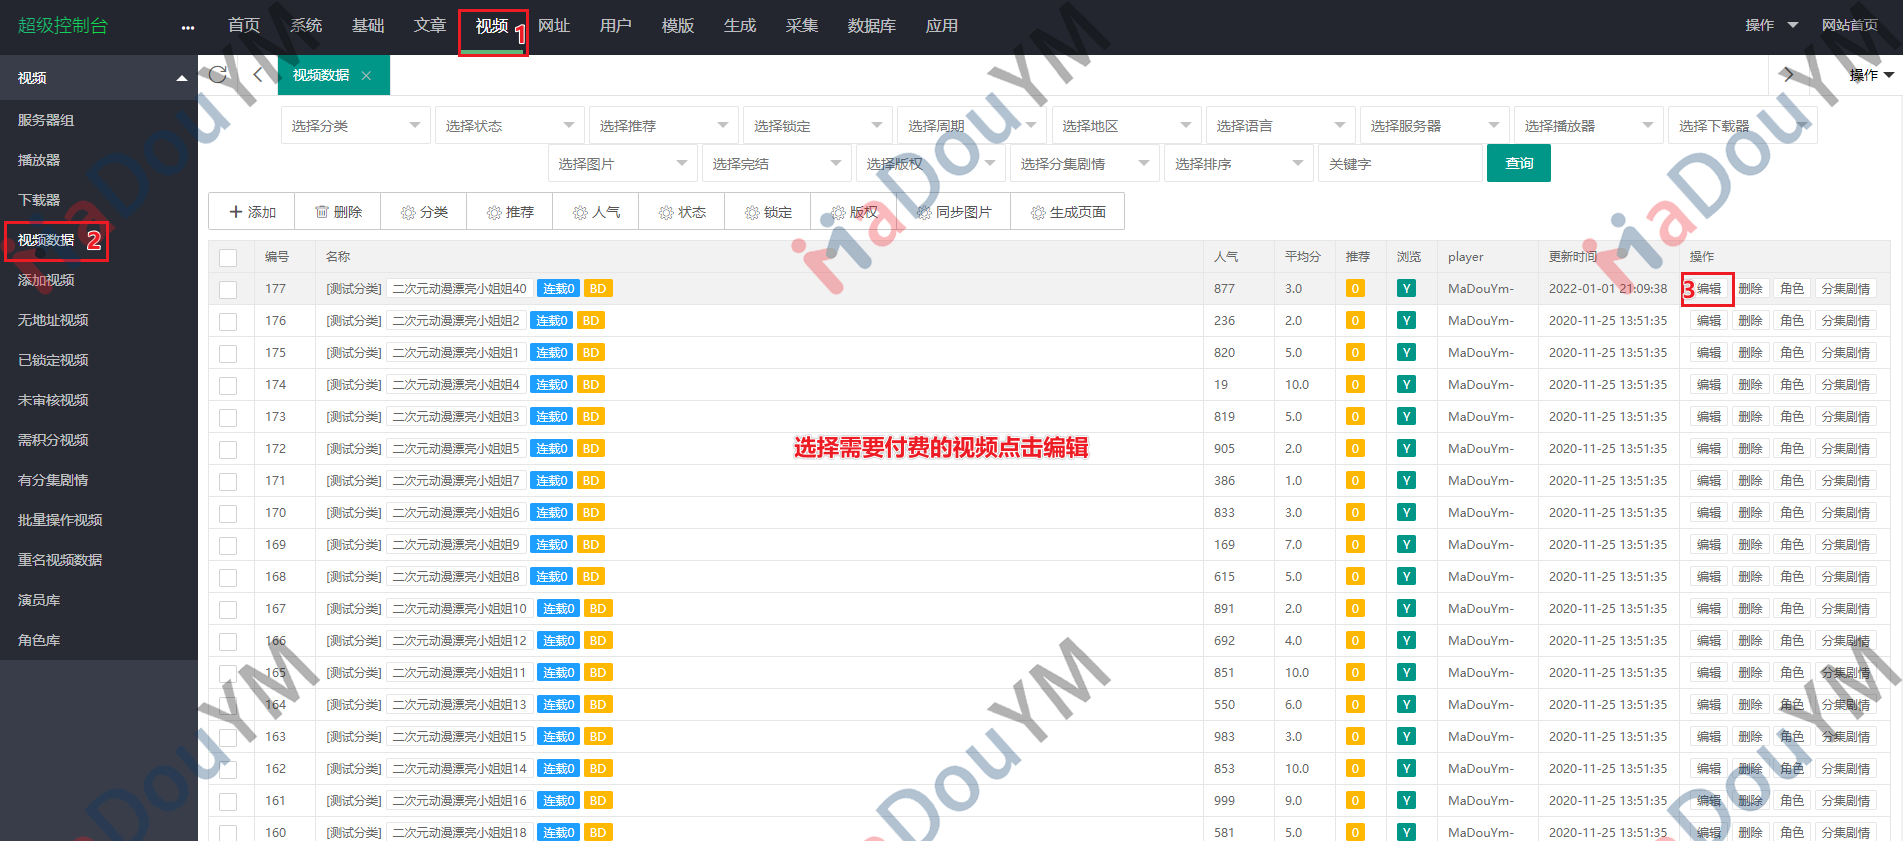Tick the select-all checkbox in table header
This screenshot has height=841, width=1903.
pos(228,258)
